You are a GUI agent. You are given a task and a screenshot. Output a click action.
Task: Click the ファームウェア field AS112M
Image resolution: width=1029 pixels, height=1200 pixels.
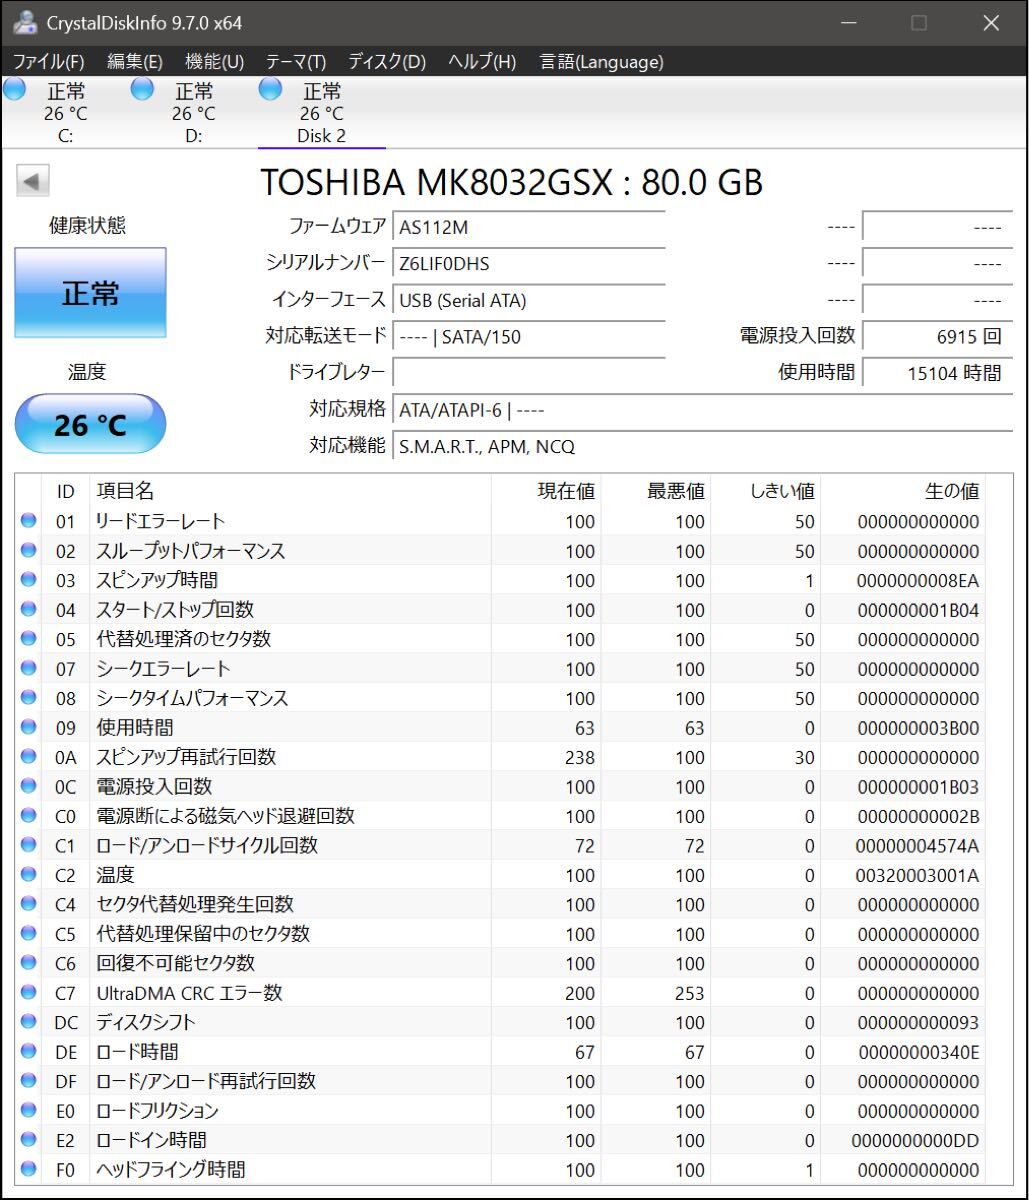click(528, 227)
